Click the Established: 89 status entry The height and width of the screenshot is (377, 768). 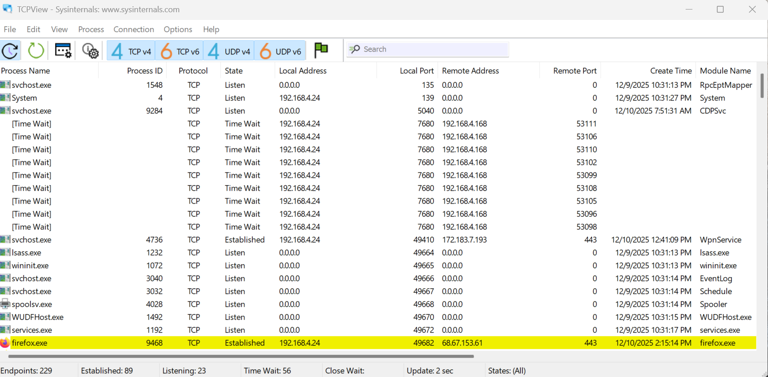[107, 371]
